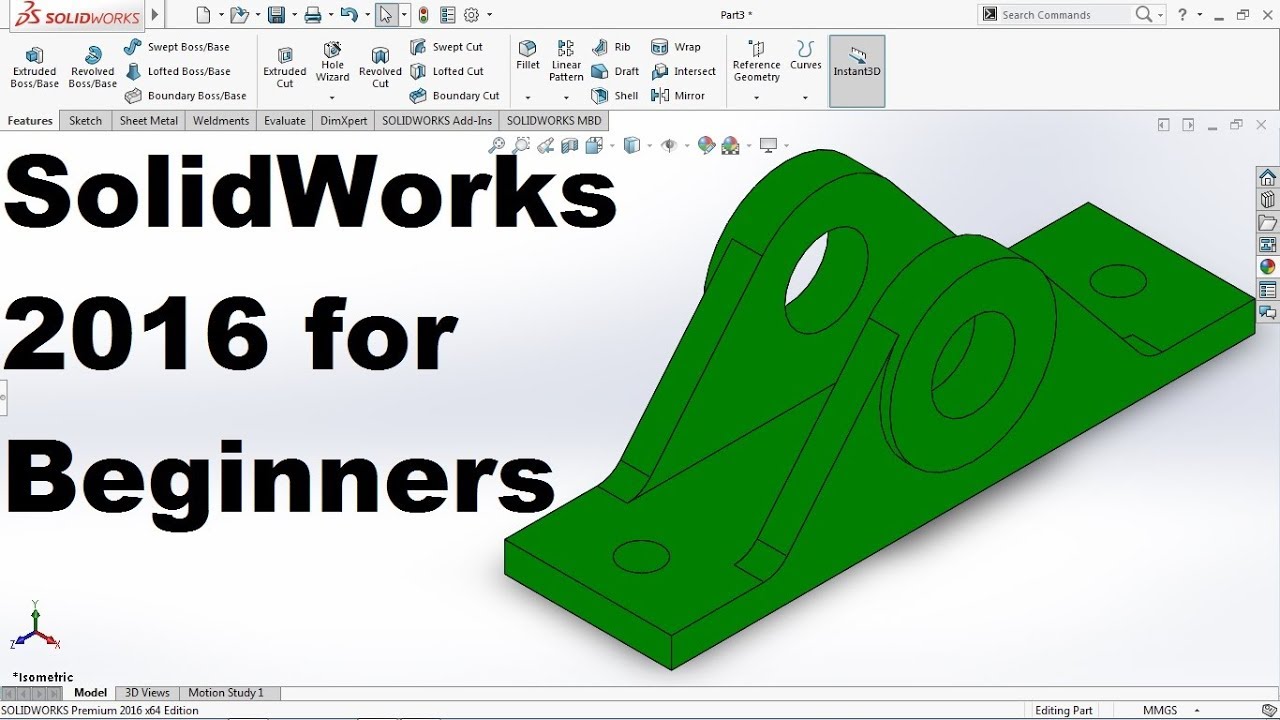Toggle the Select cursor tool
The width and height of the screenshot is (1280, 720).
click(386, 15)
